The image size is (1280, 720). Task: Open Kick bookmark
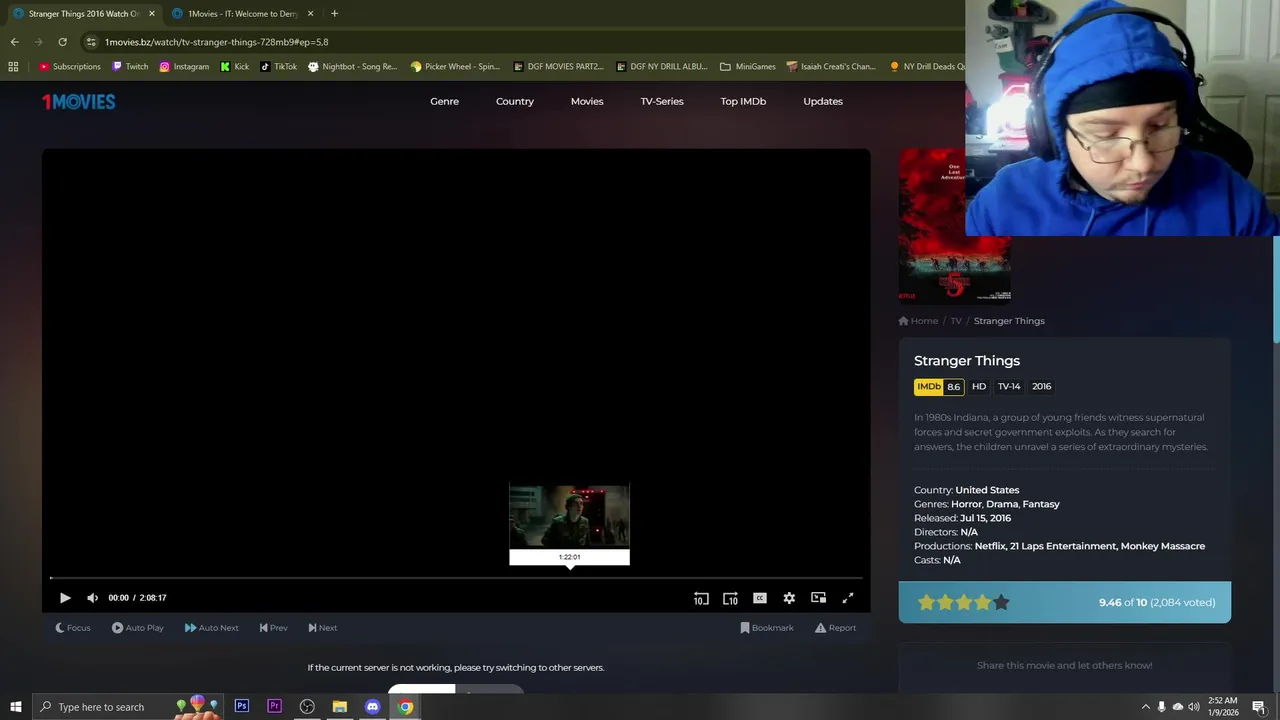coord(235,67)
